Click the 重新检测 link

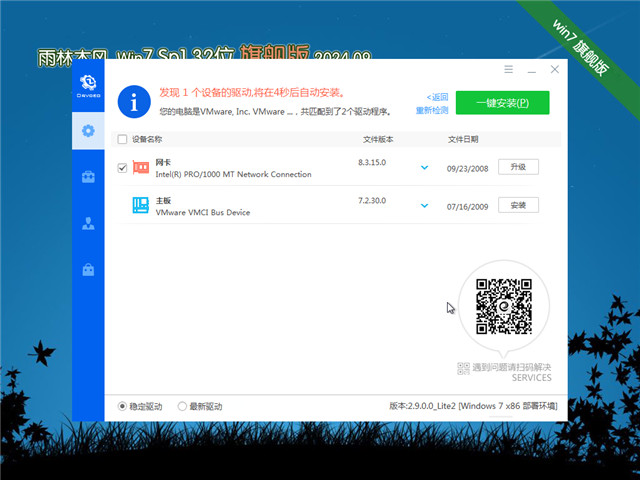click(432, 110)
